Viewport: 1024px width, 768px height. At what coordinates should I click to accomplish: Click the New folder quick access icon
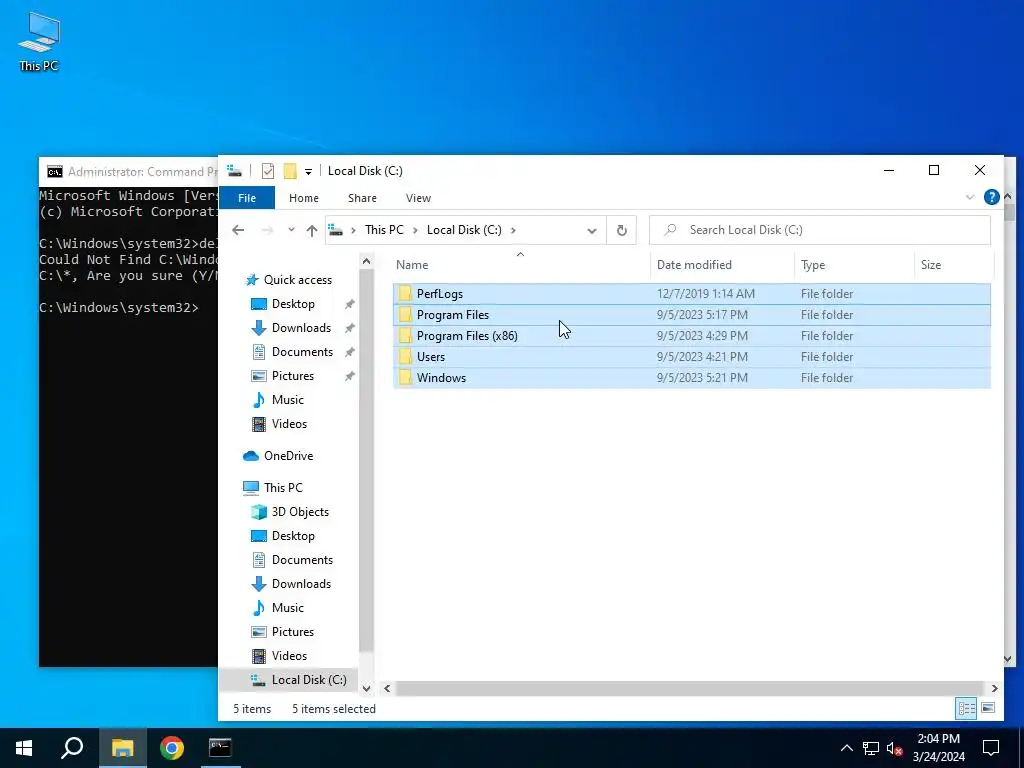pyautogui.click(x=290, y=171)
